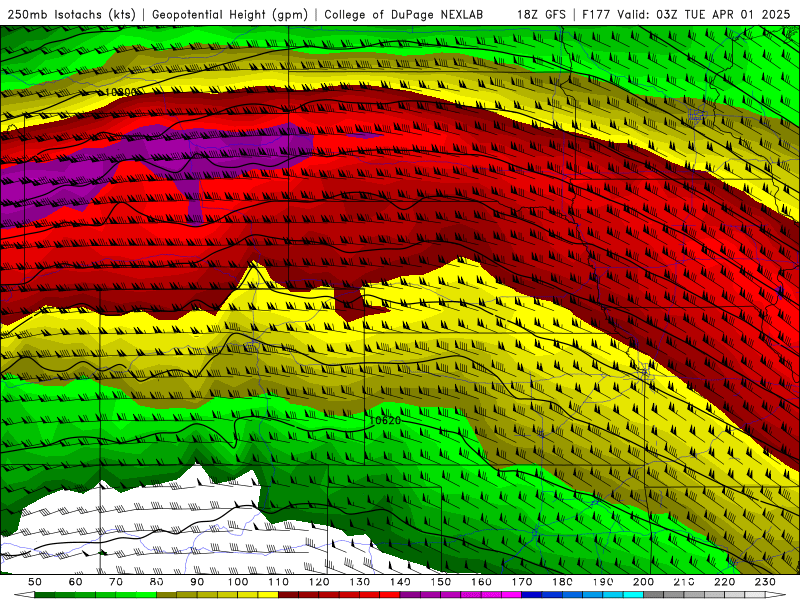The width and height of the screenshot is (800, 600).
Task: Click the legend value 90
Action: click(x=197, y=582)
